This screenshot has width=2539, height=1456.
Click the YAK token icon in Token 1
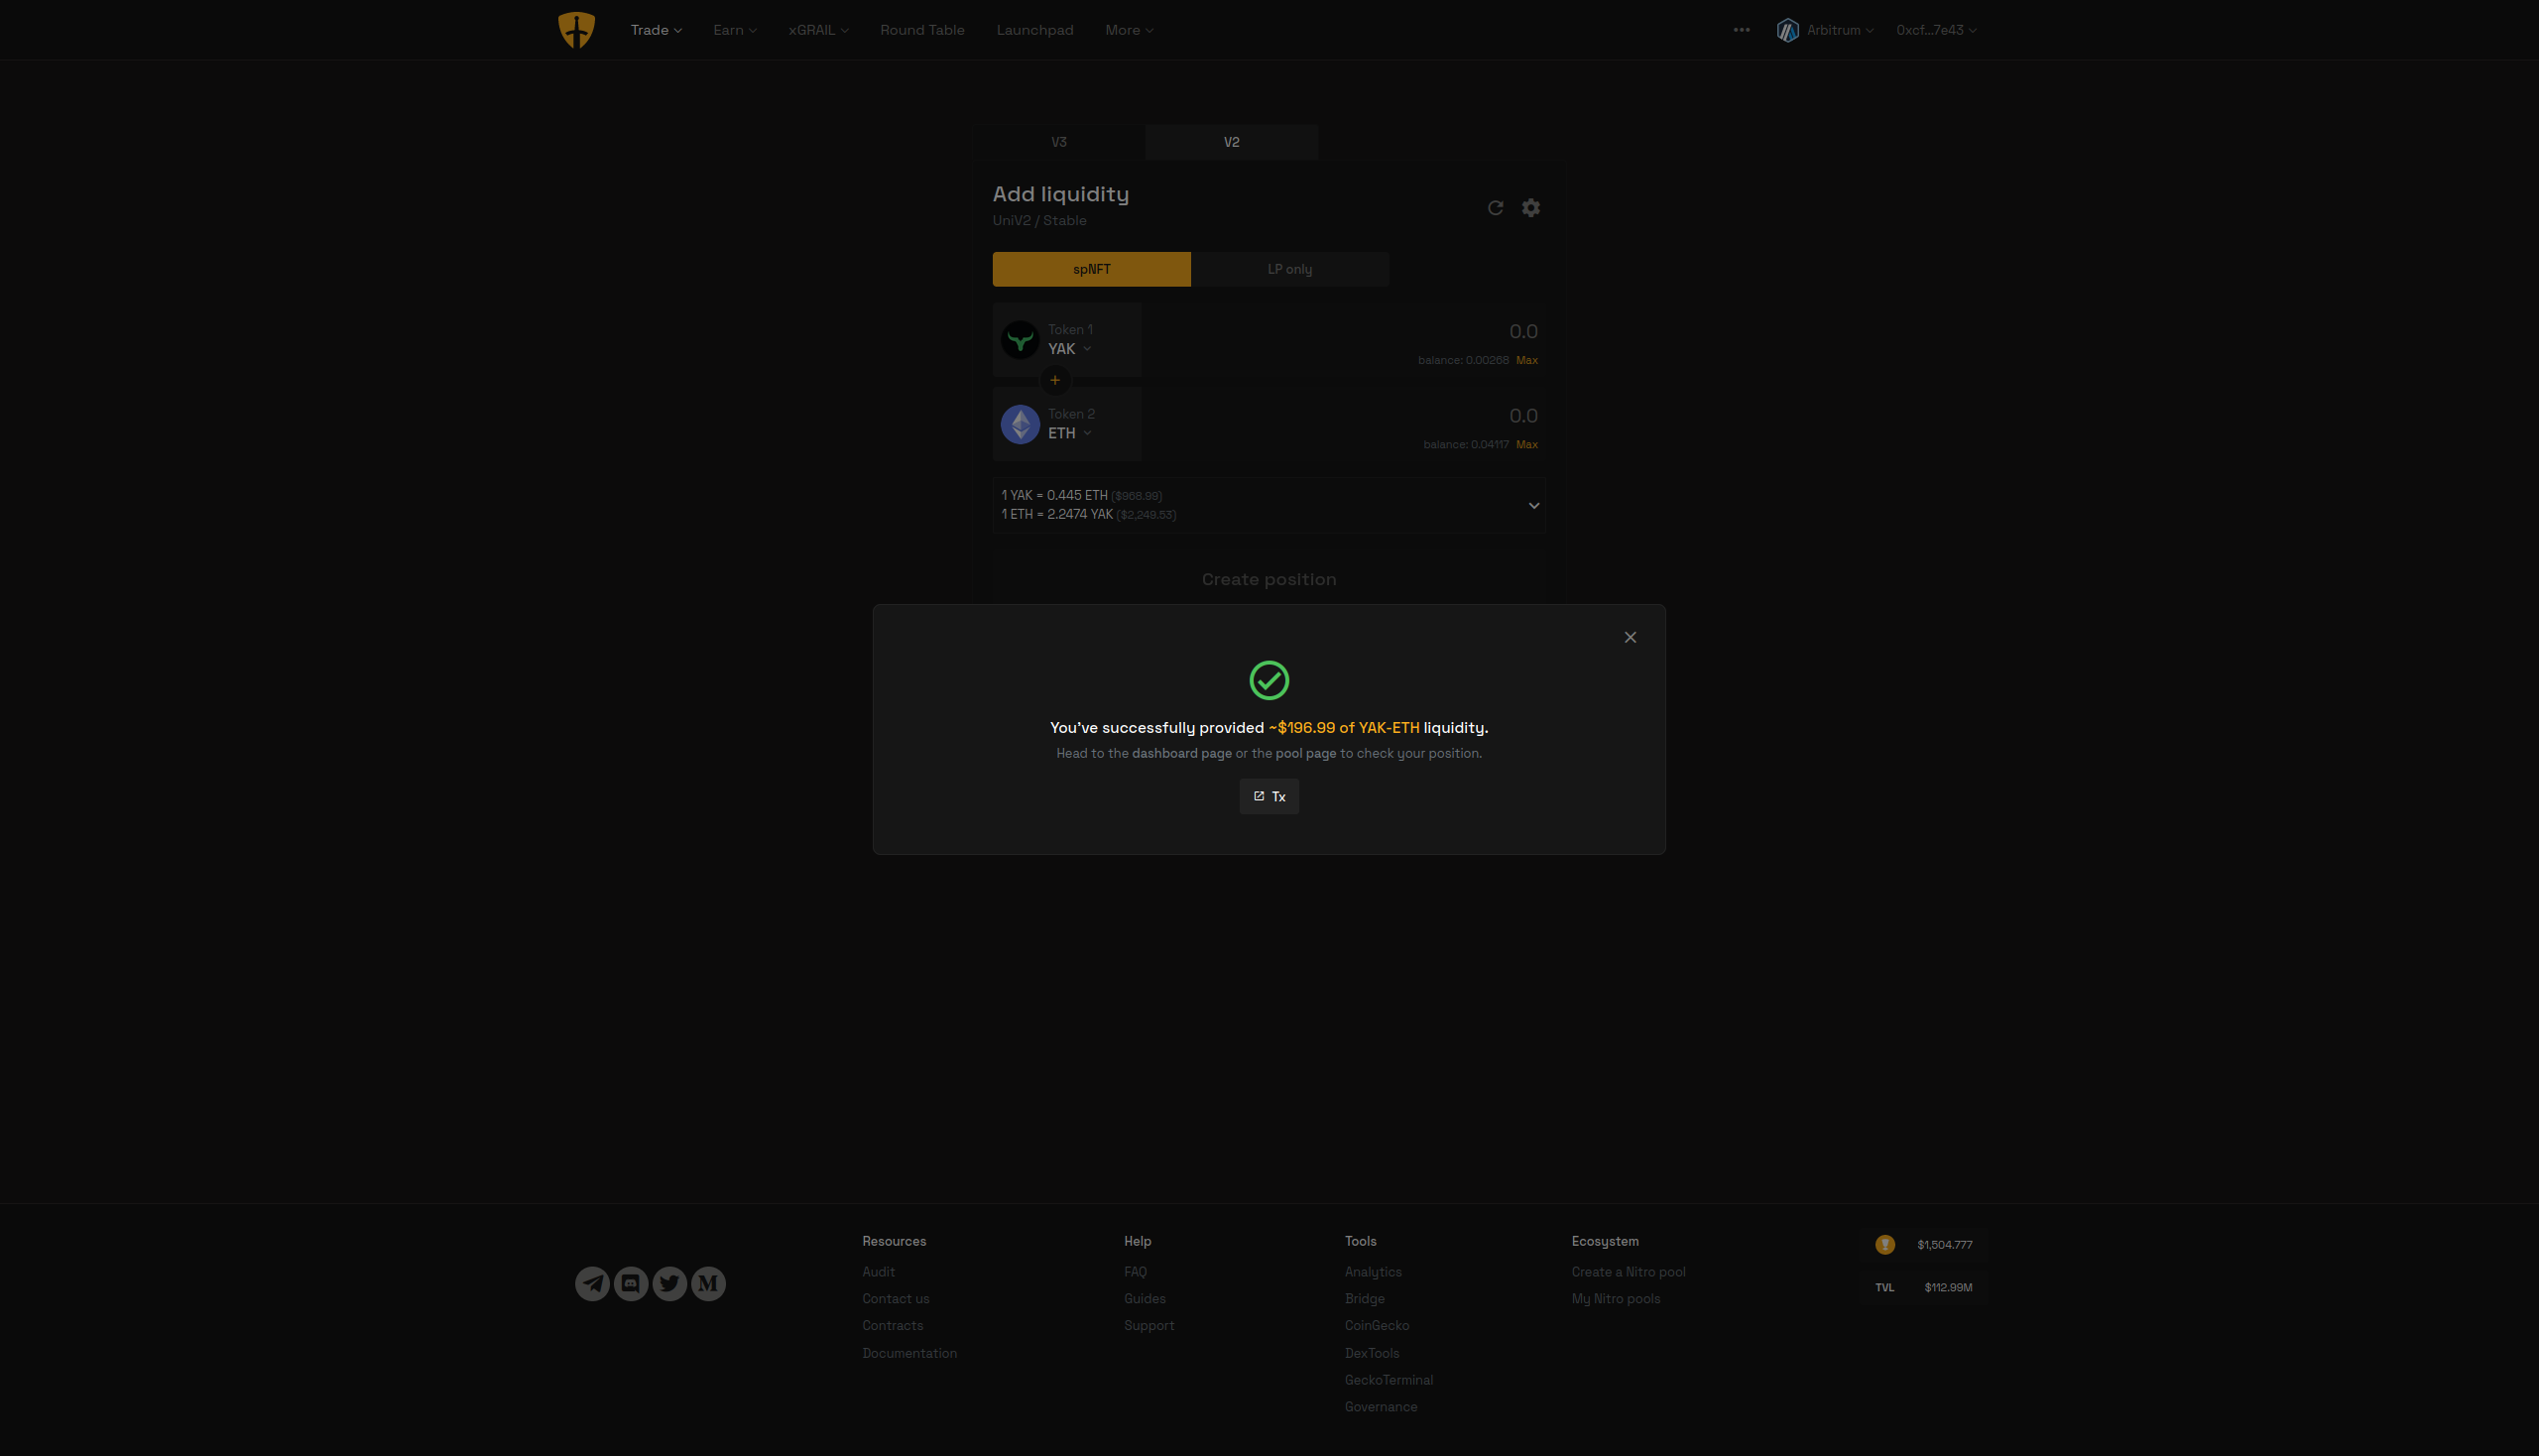[x=1021, y=340]
